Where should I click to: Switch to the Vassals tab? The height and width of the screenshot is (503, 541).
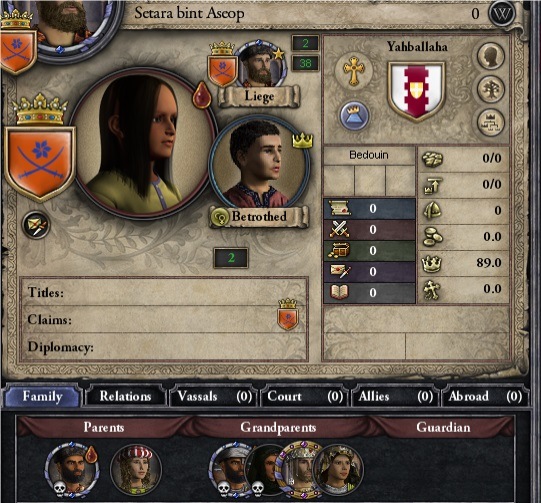[214, 396]
